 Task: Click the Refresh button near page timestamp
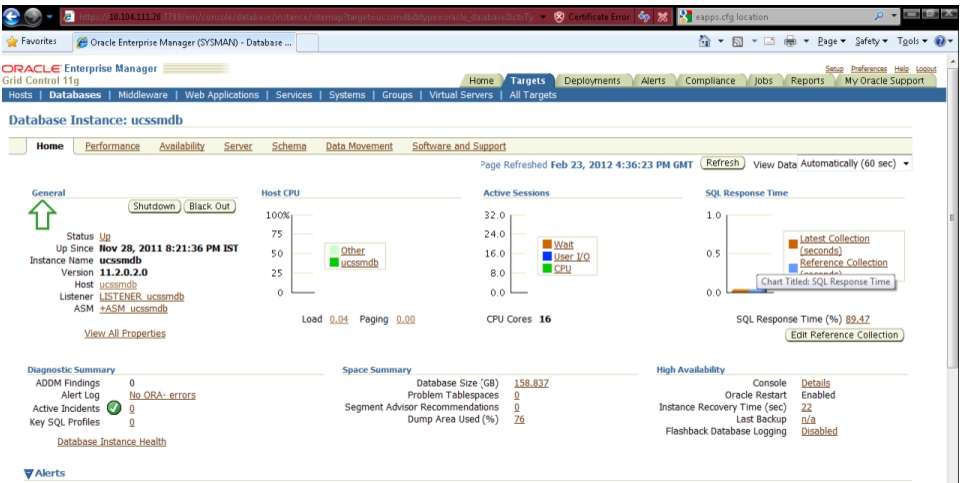(x=722, y=163)
